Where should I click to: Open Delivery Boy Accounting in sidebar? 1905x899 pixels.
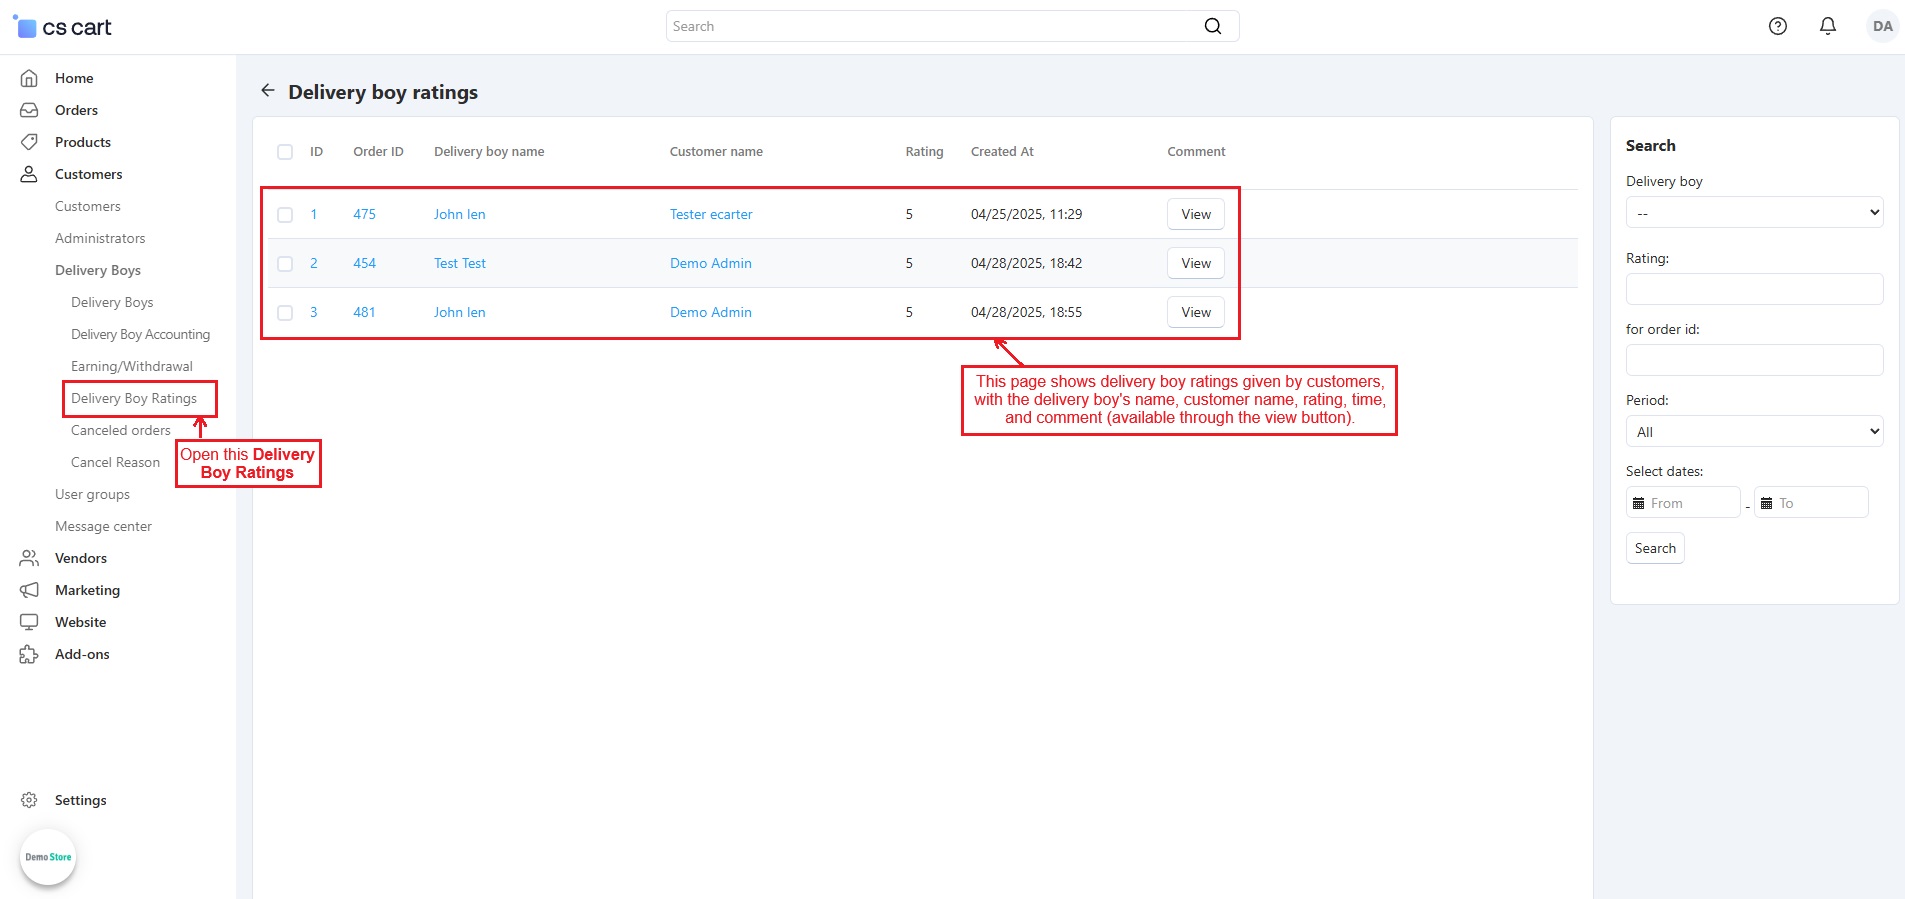pyautogui.click(x=140, y=334)
